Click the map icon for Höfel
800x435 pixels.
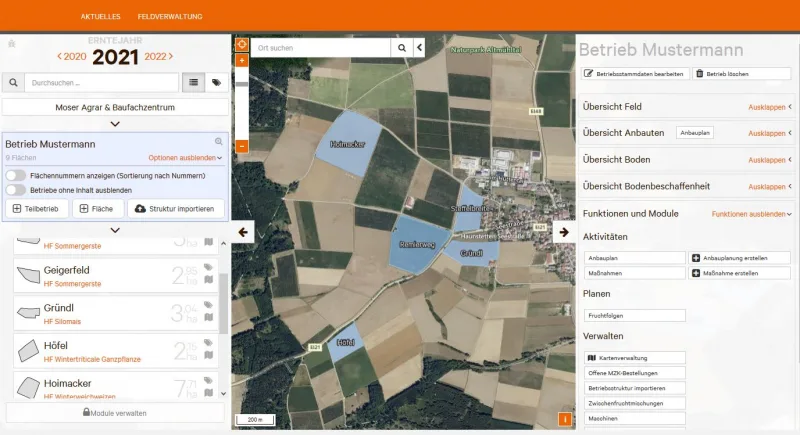point(208,355)
